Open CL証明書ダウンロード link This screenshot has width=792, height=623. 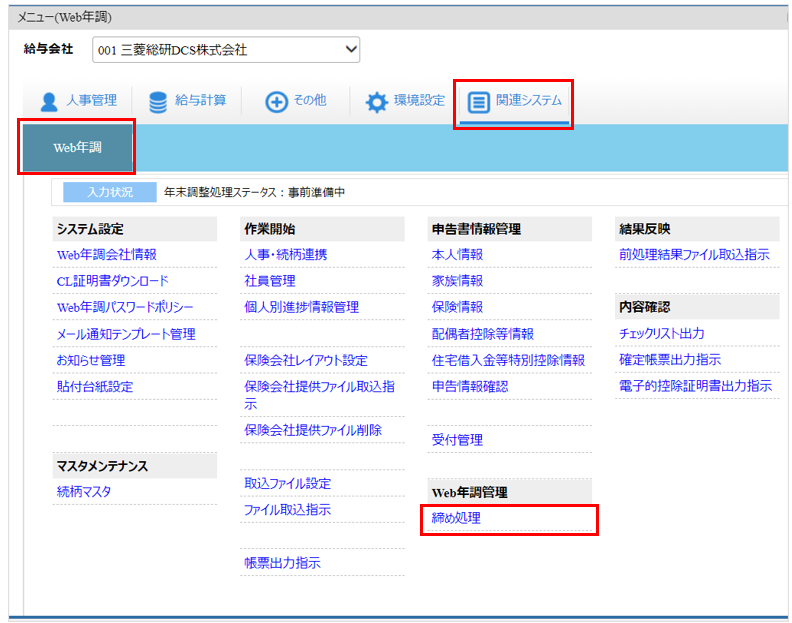point(113,281)
